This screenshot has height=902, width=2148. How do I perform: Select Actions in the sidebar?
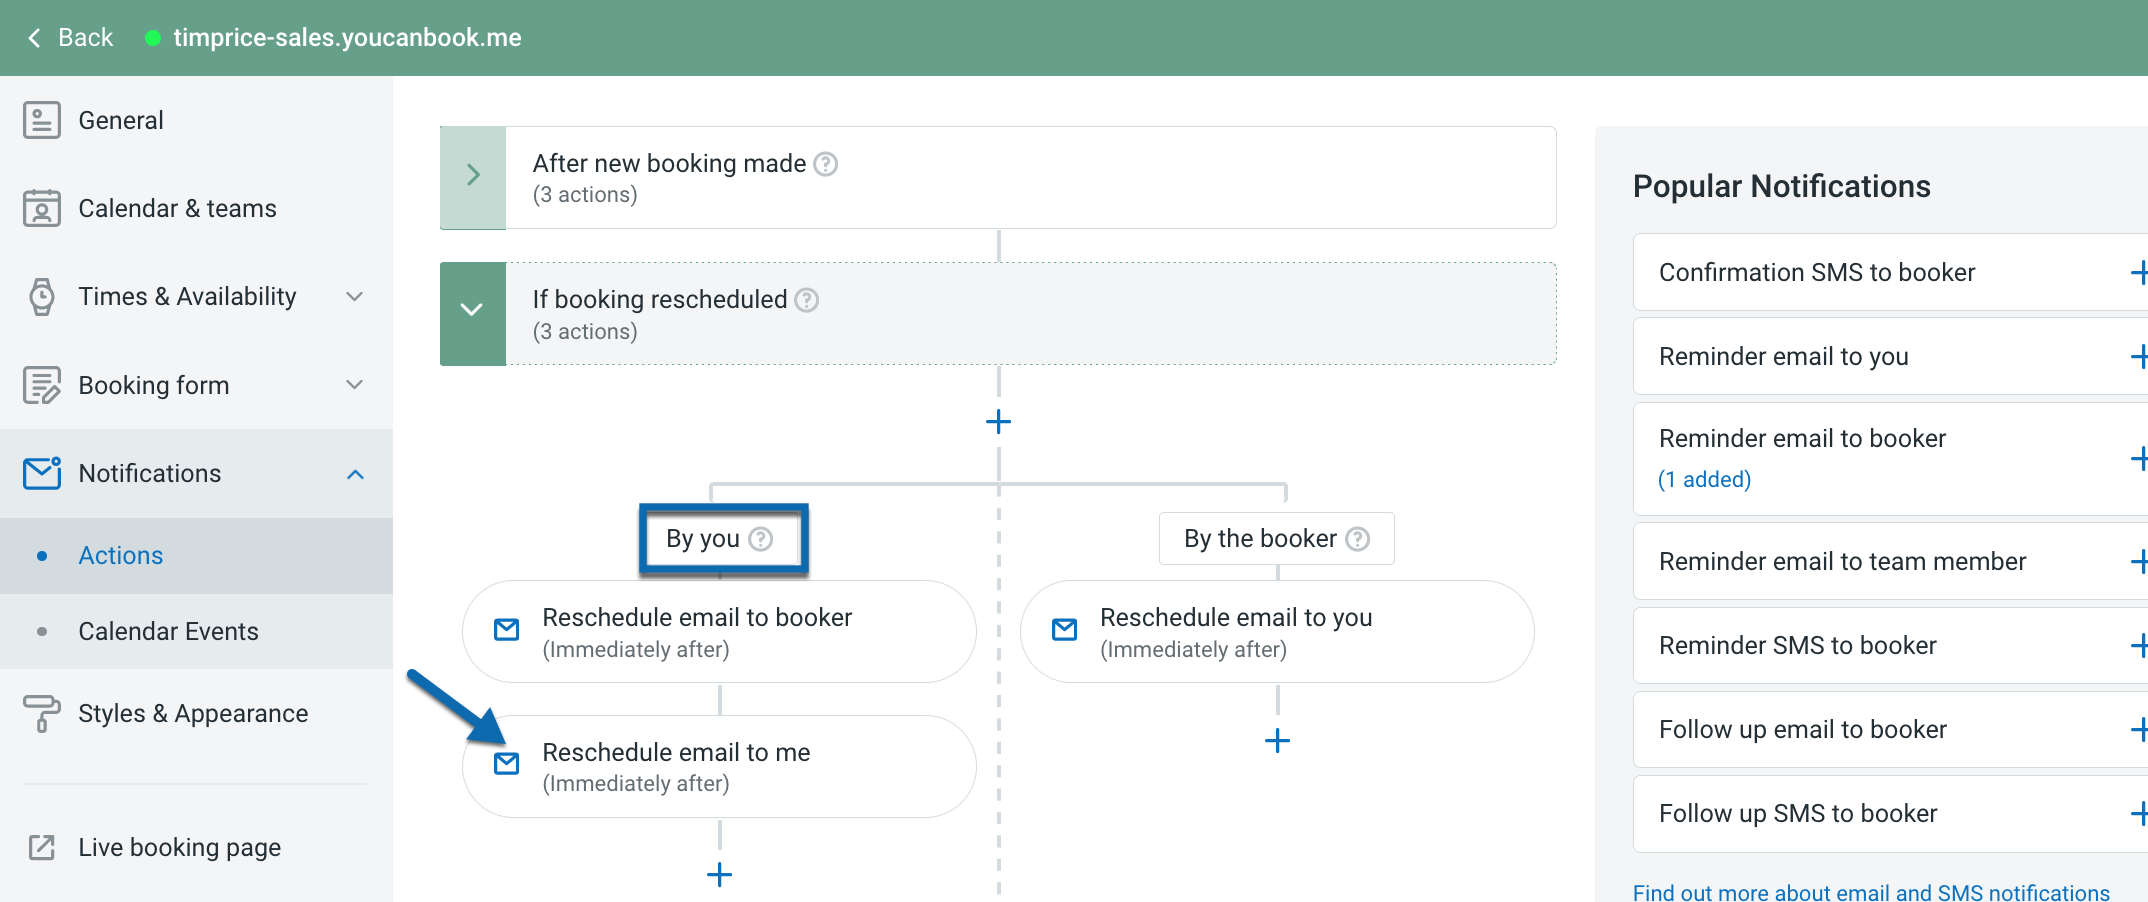point(120,555)
